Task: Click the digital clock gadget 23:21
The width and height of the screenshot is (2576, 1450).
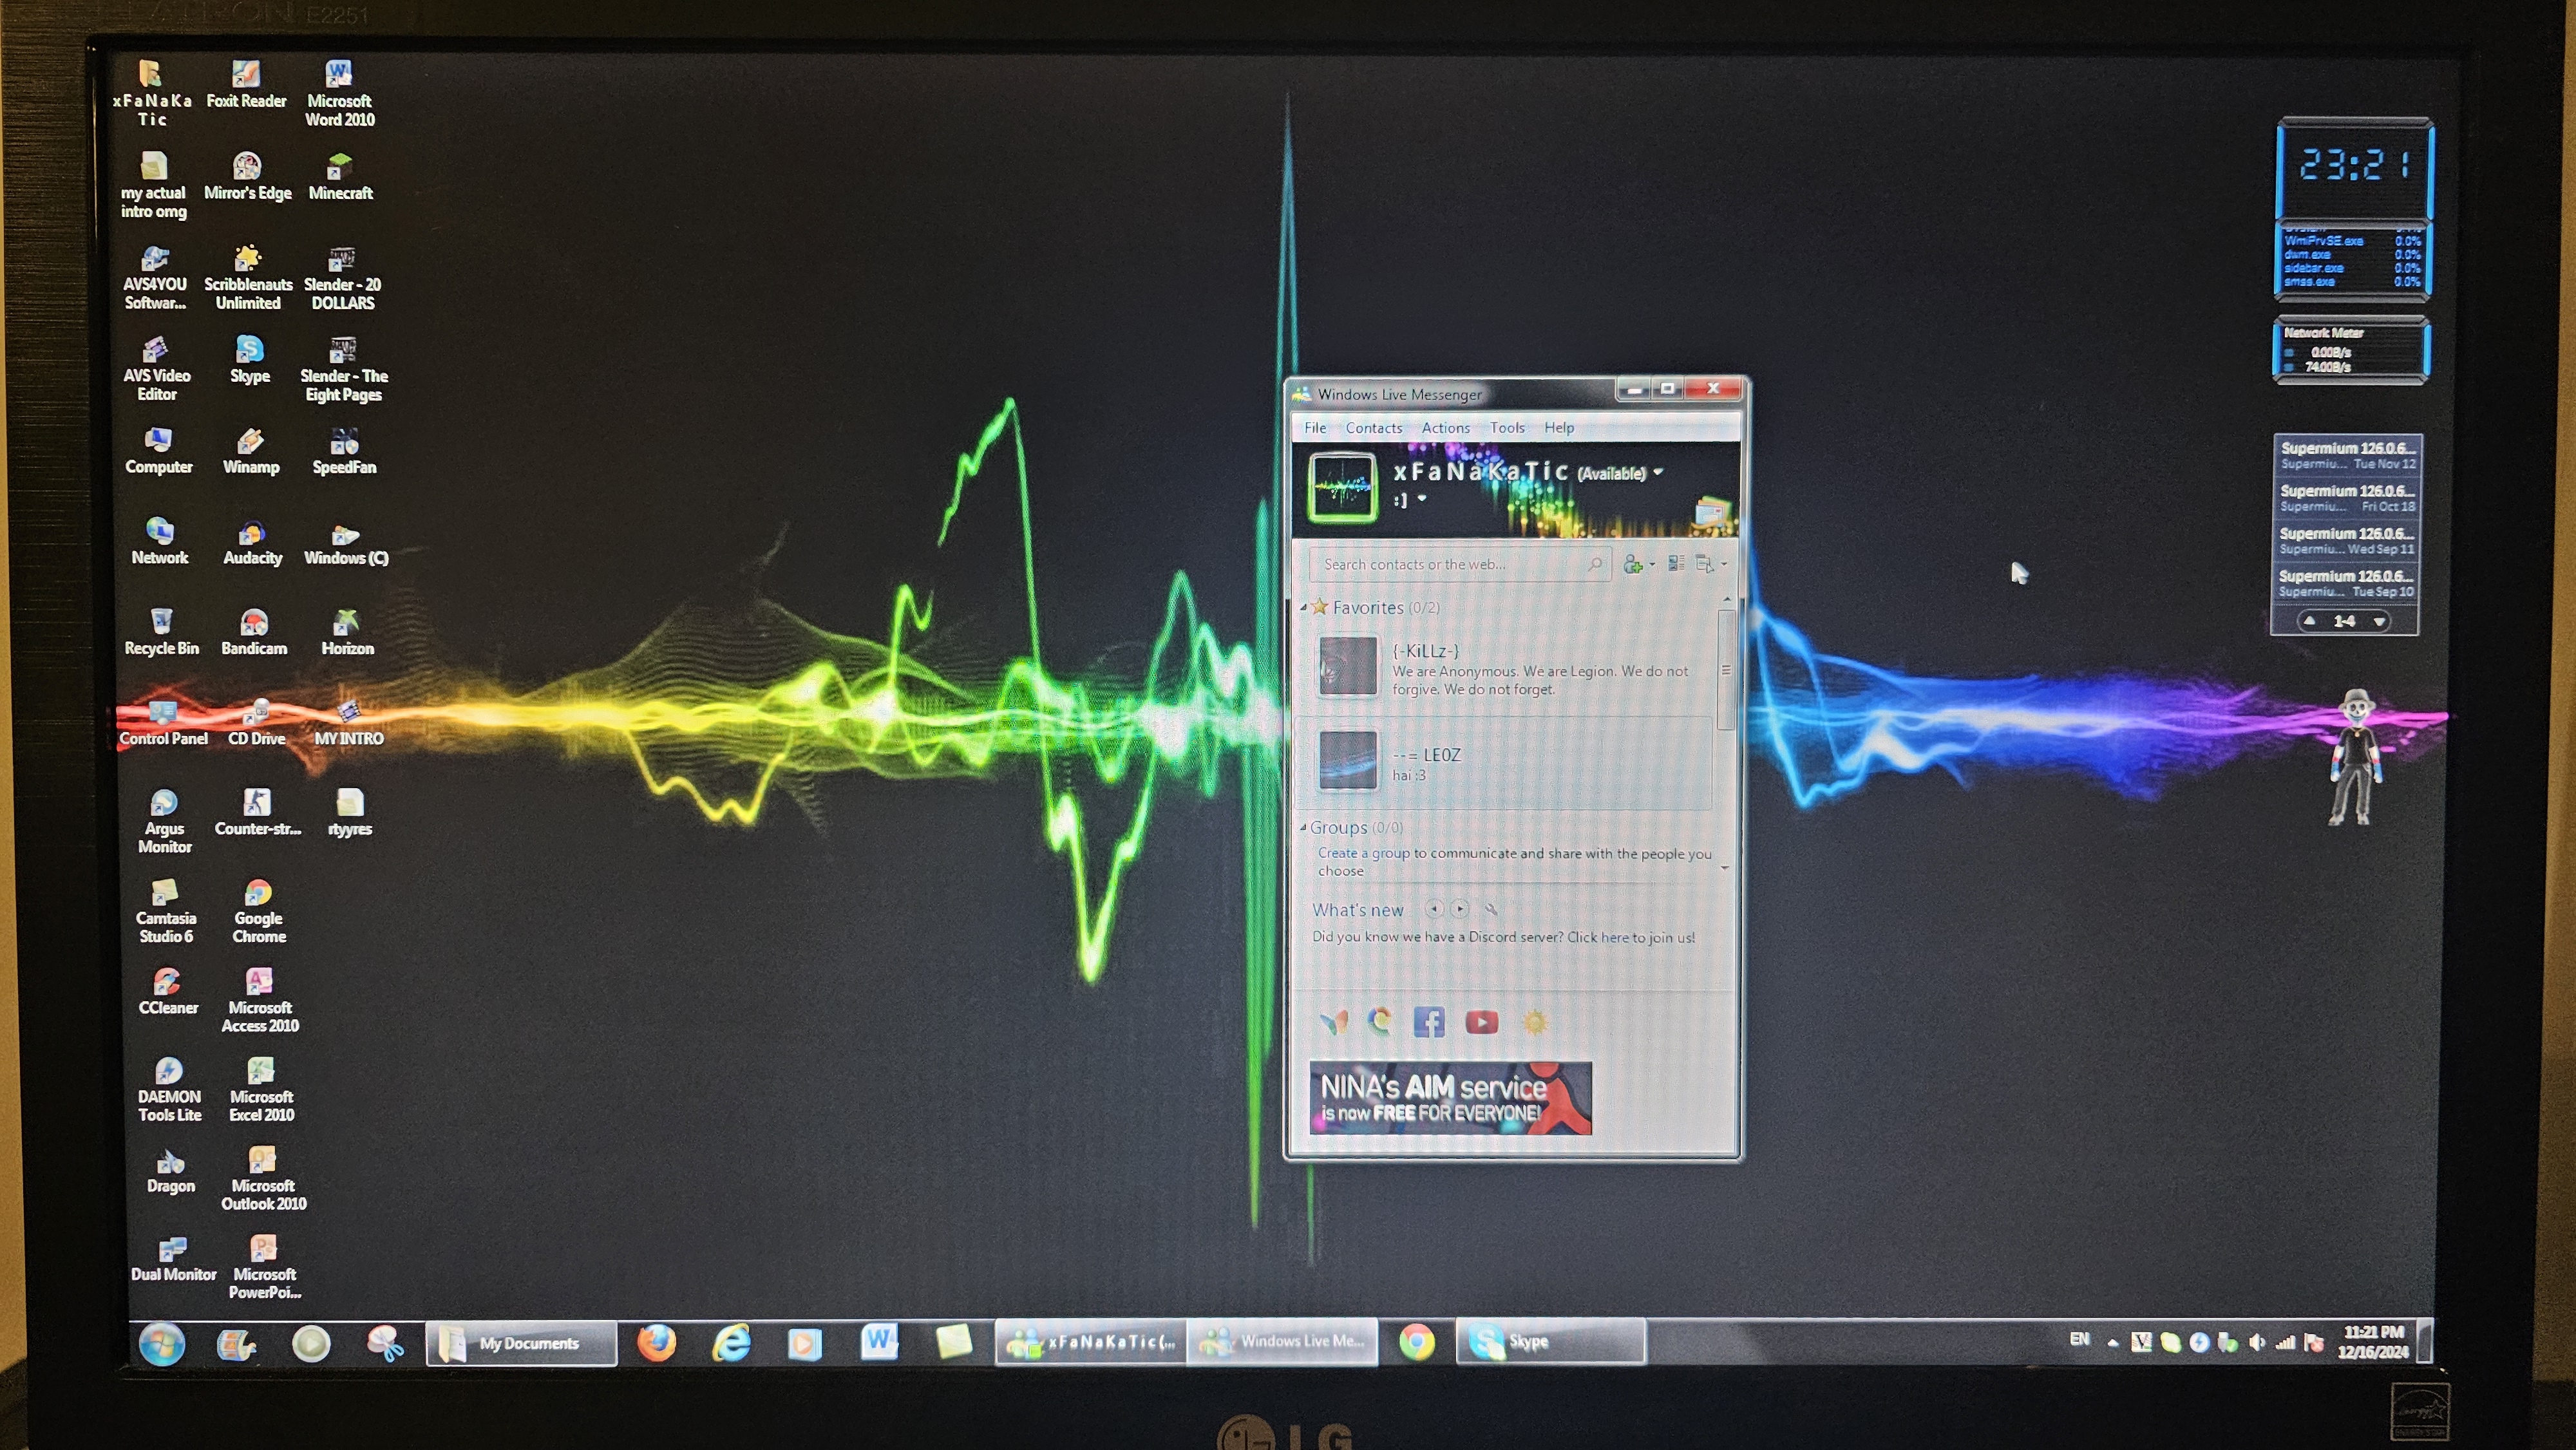Action: pos(2354,166)
